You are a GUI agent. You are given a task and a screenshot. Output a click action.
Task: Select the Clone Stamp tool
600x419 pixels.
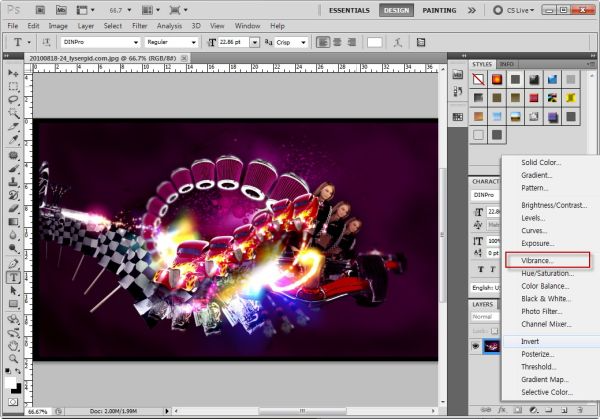click(x=13, y=182)
